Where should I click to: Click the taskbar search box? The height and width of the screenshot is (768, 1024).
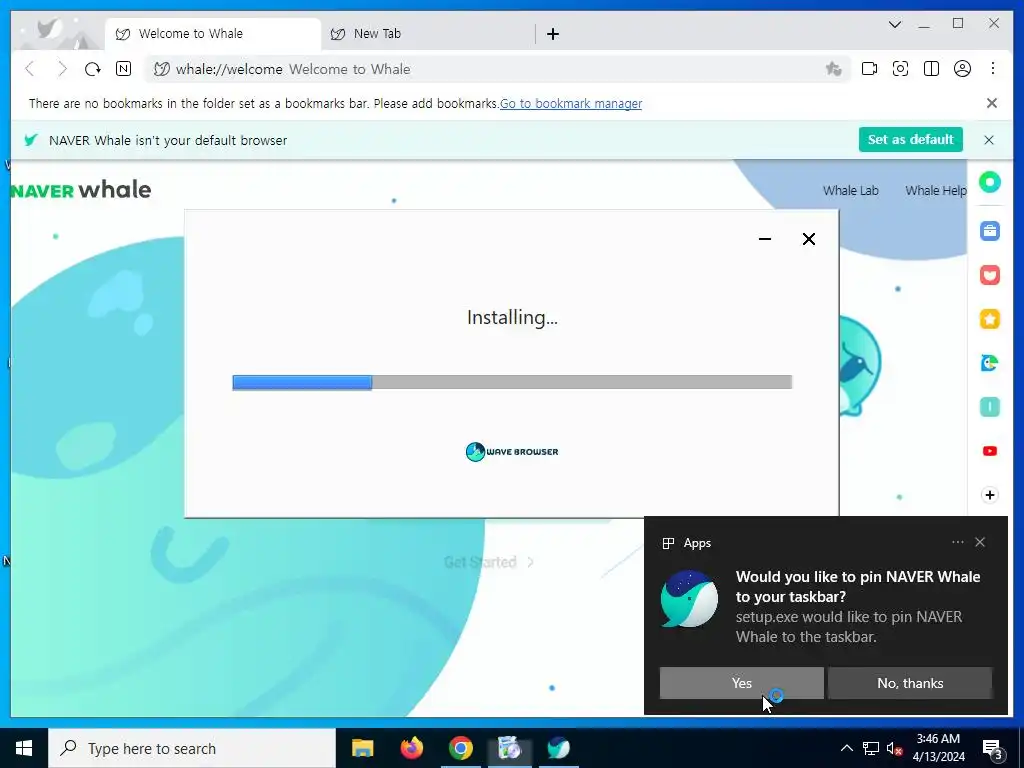pos(192,748)
